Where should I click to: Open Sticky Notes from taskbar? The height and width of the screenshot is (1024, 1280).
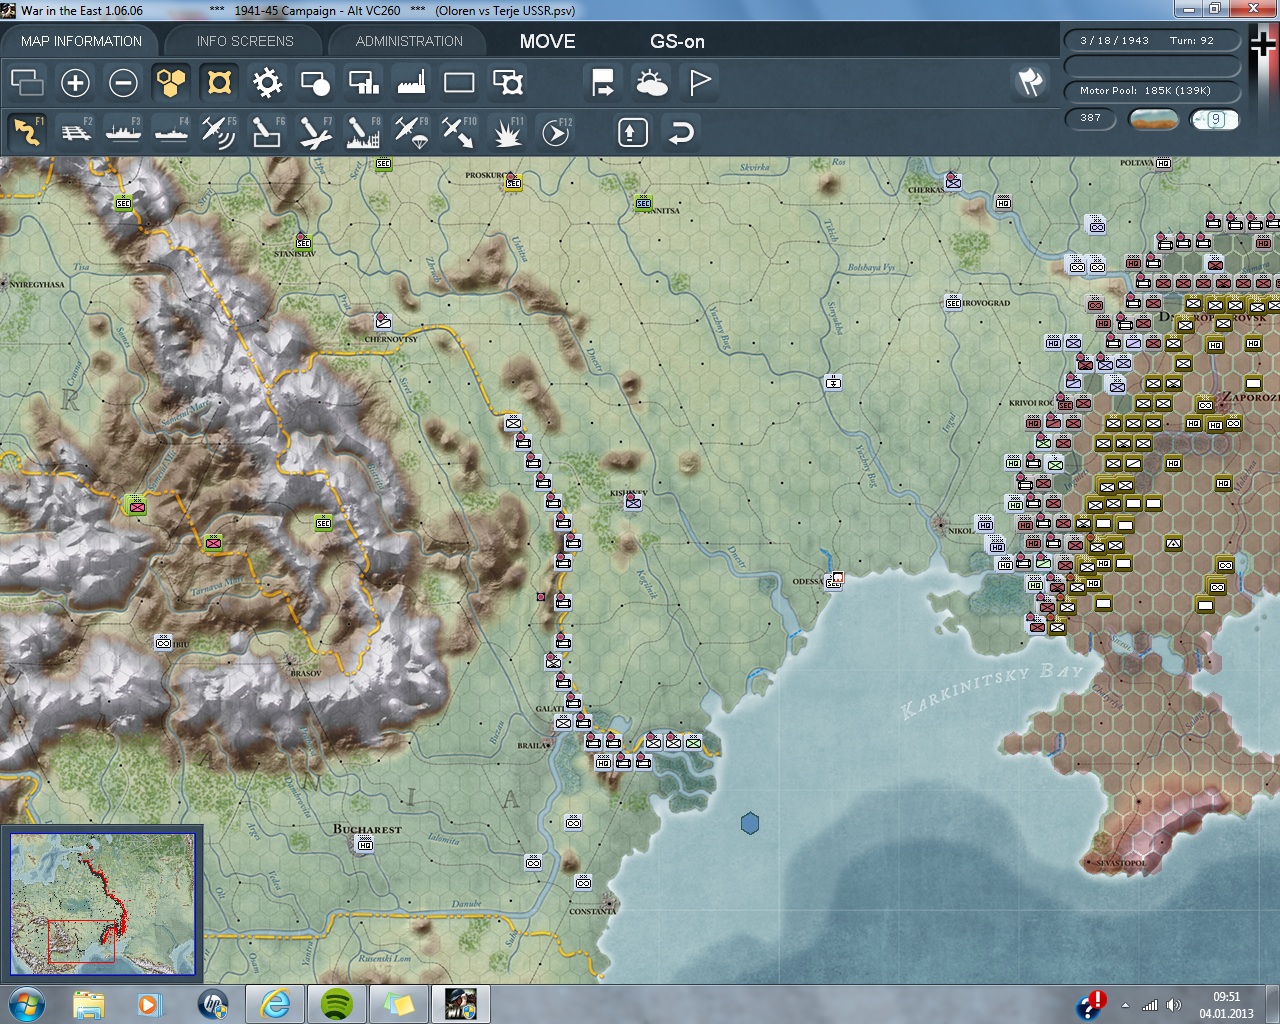(399, 1004)
